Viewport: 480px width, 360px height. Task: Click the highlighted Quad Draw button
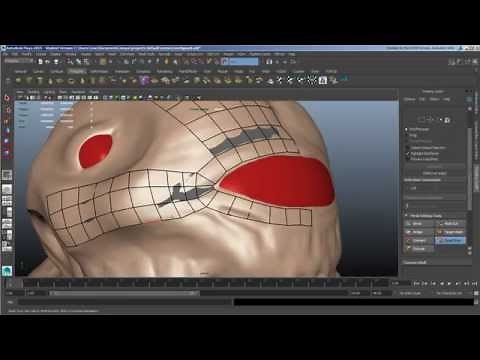coord(450,240)
